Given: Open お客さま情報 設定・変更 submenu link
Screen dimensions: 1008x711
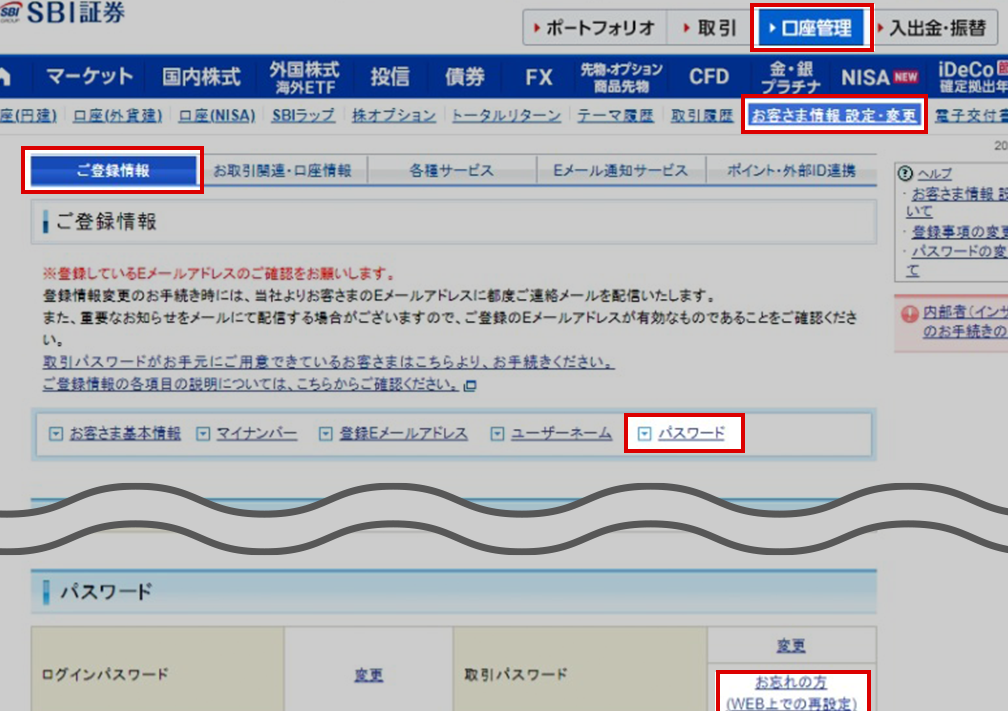Looking at the screenshot, I should [833, 116].
